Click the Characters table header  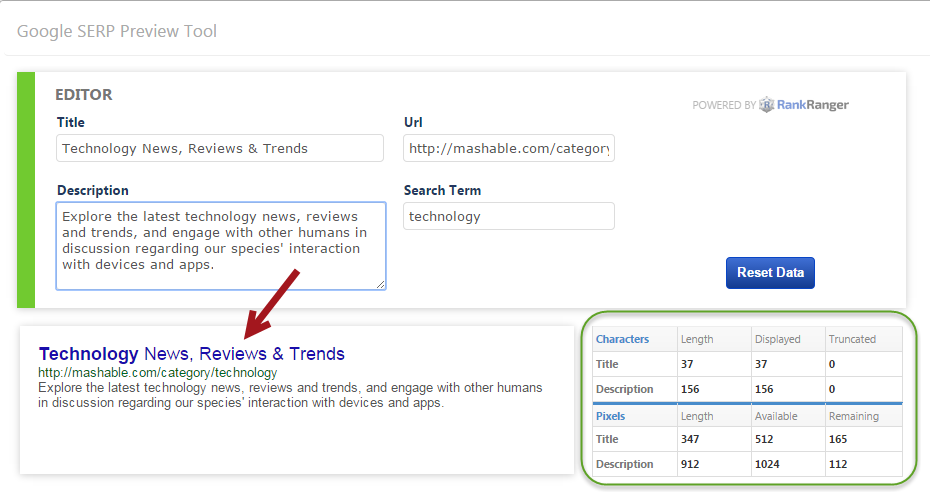click(623, 339)
